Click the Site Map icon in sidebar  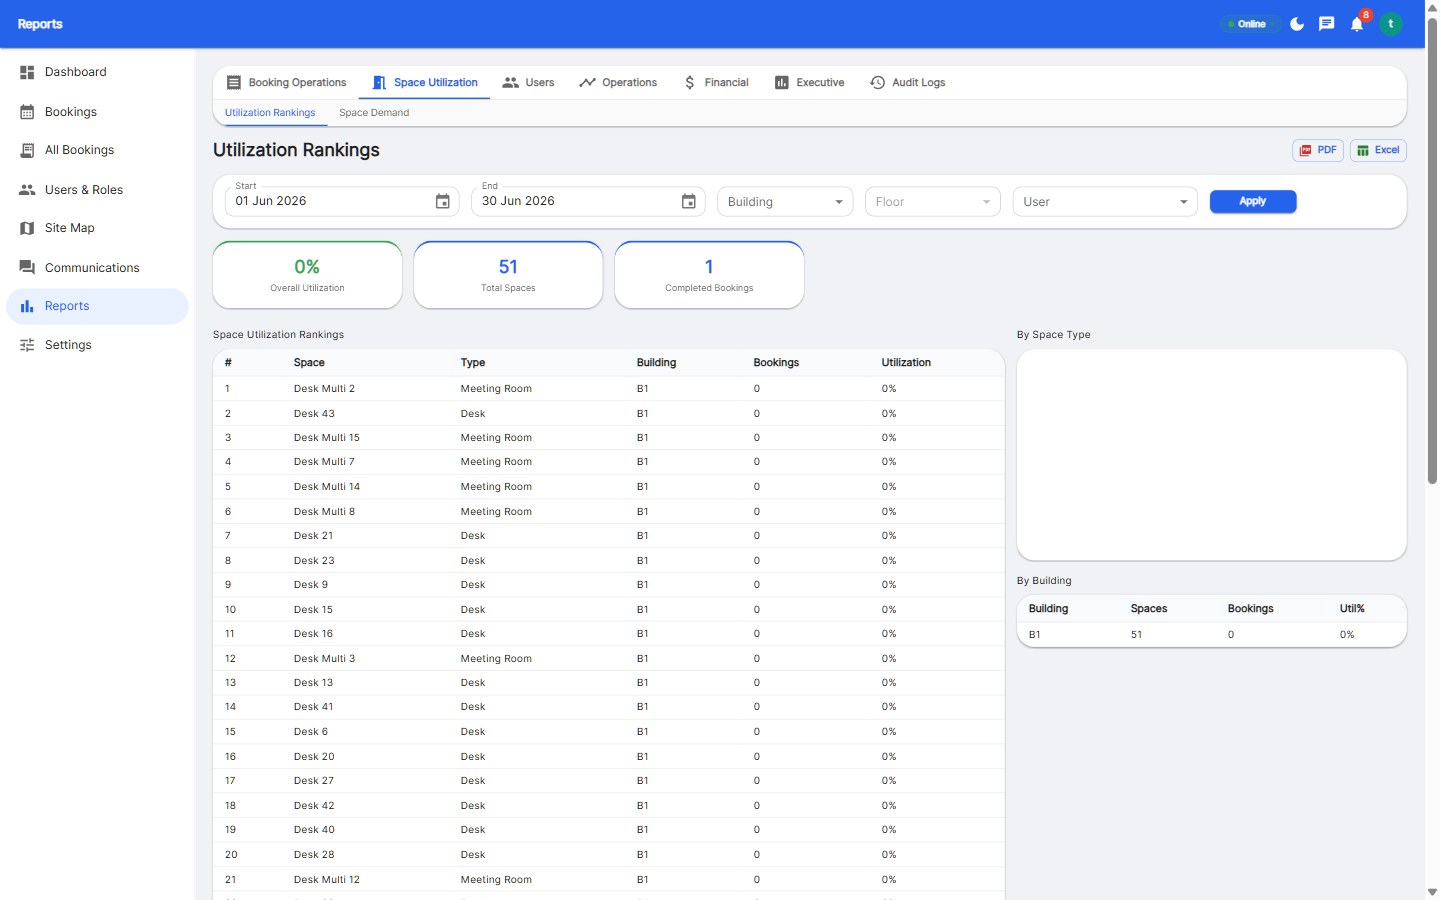(x=27, y=228)
